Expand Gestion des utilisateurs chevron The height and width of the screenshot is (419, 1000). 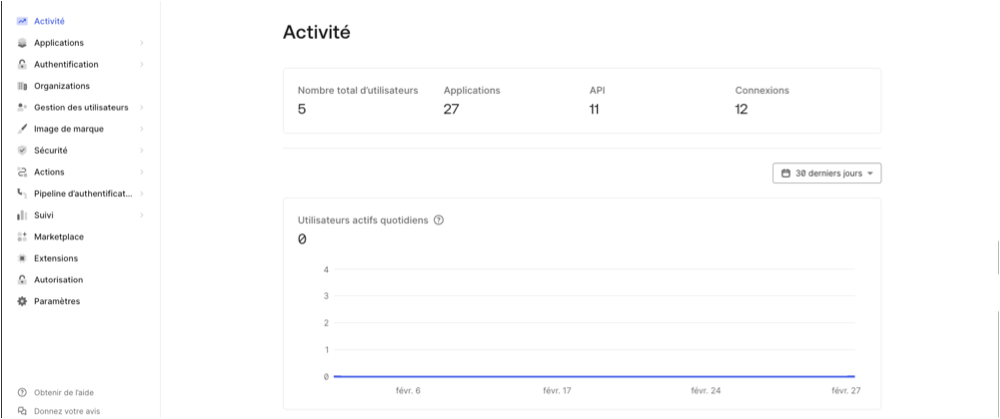click(x=142, y=107)
